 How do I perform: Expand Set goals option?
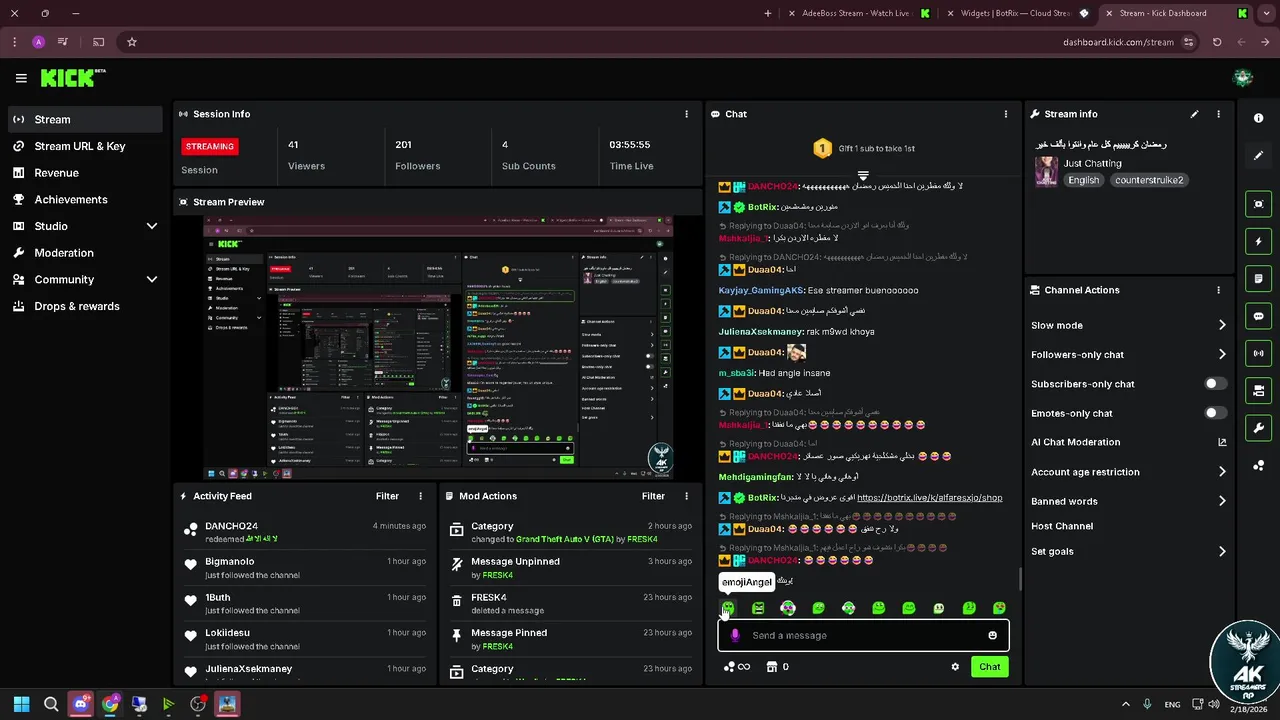pos(1222,551)
